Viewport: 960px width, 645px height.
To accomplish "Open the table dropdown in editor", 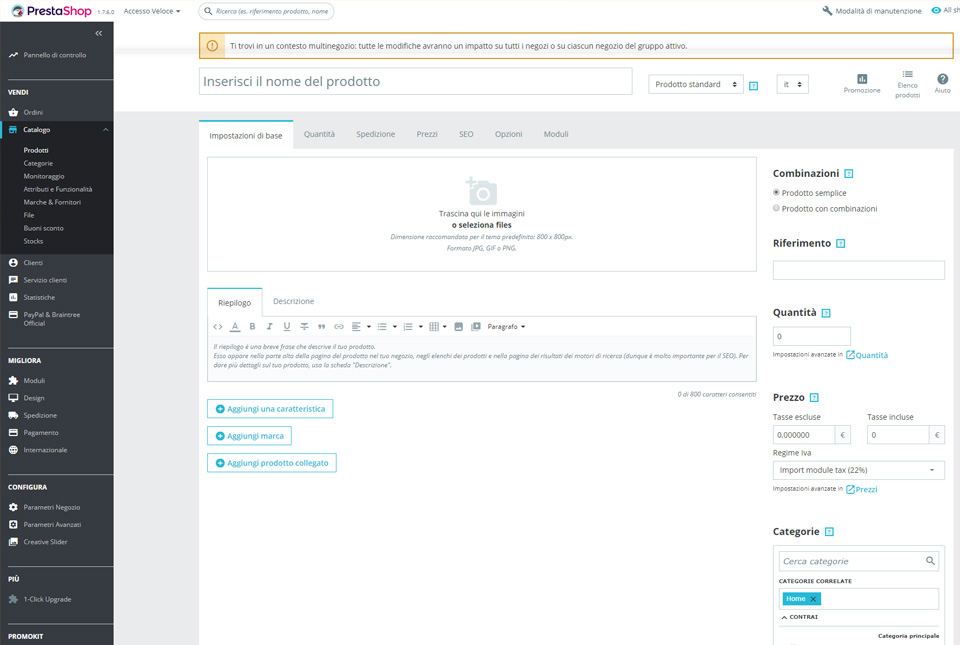I will click(438, 327).
